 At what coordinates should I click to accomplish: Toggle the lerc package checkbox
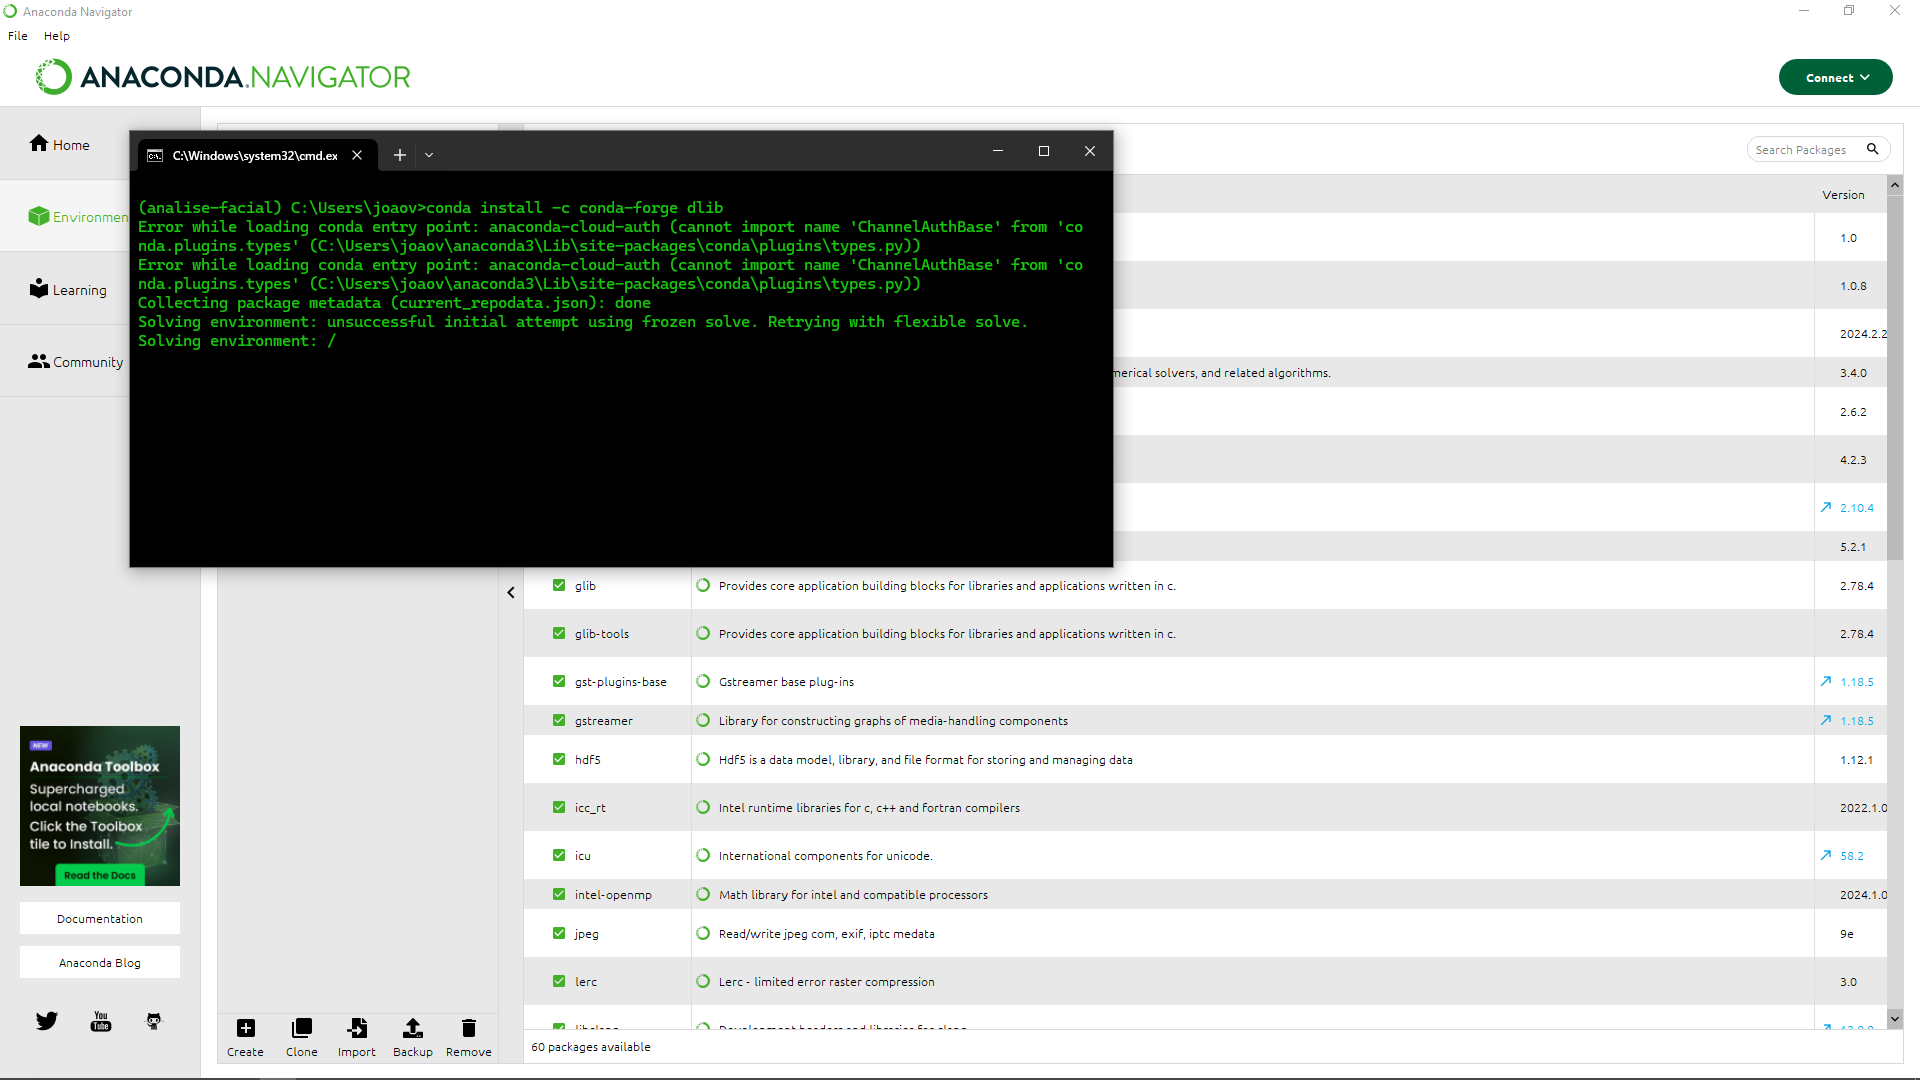pyautogui.click(x=559, y=982)
